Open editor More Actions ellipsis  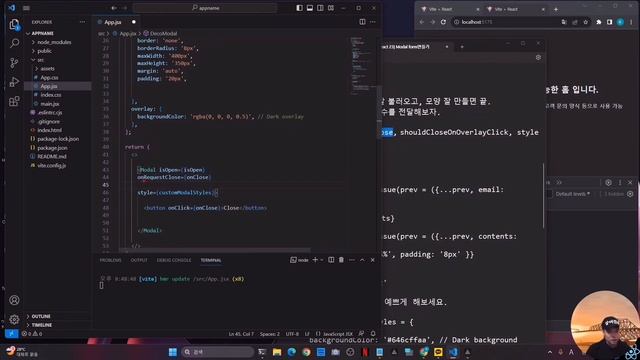click(x=373, y=22)
